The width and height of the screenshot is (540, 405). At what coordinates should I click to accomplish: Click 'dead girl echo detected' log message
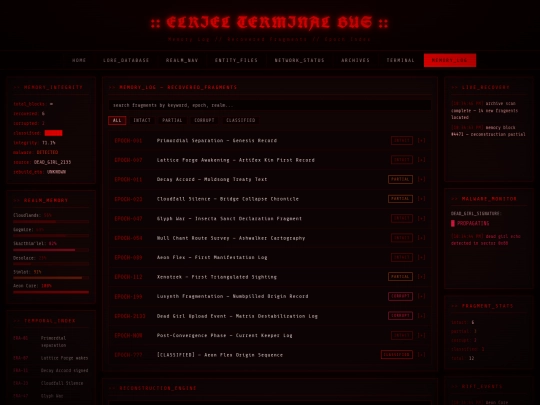click(486, 240)
